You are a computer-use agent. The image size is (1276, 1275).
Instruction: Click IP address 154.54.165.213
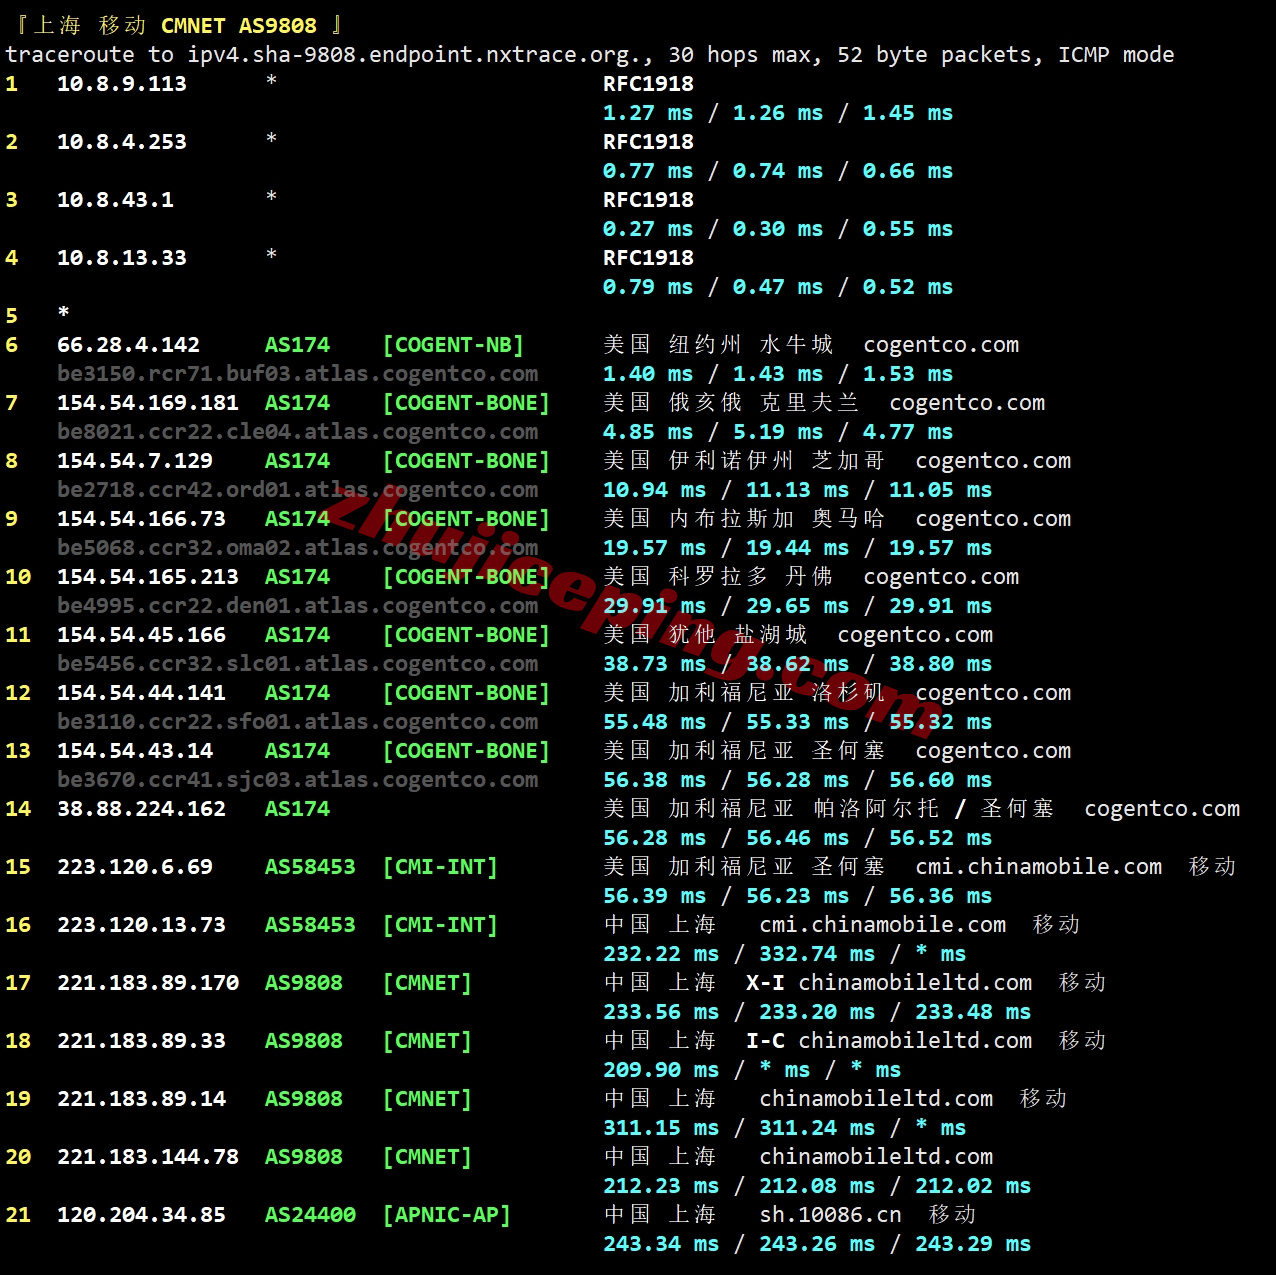pyautogui.click(x=148, y=577)
